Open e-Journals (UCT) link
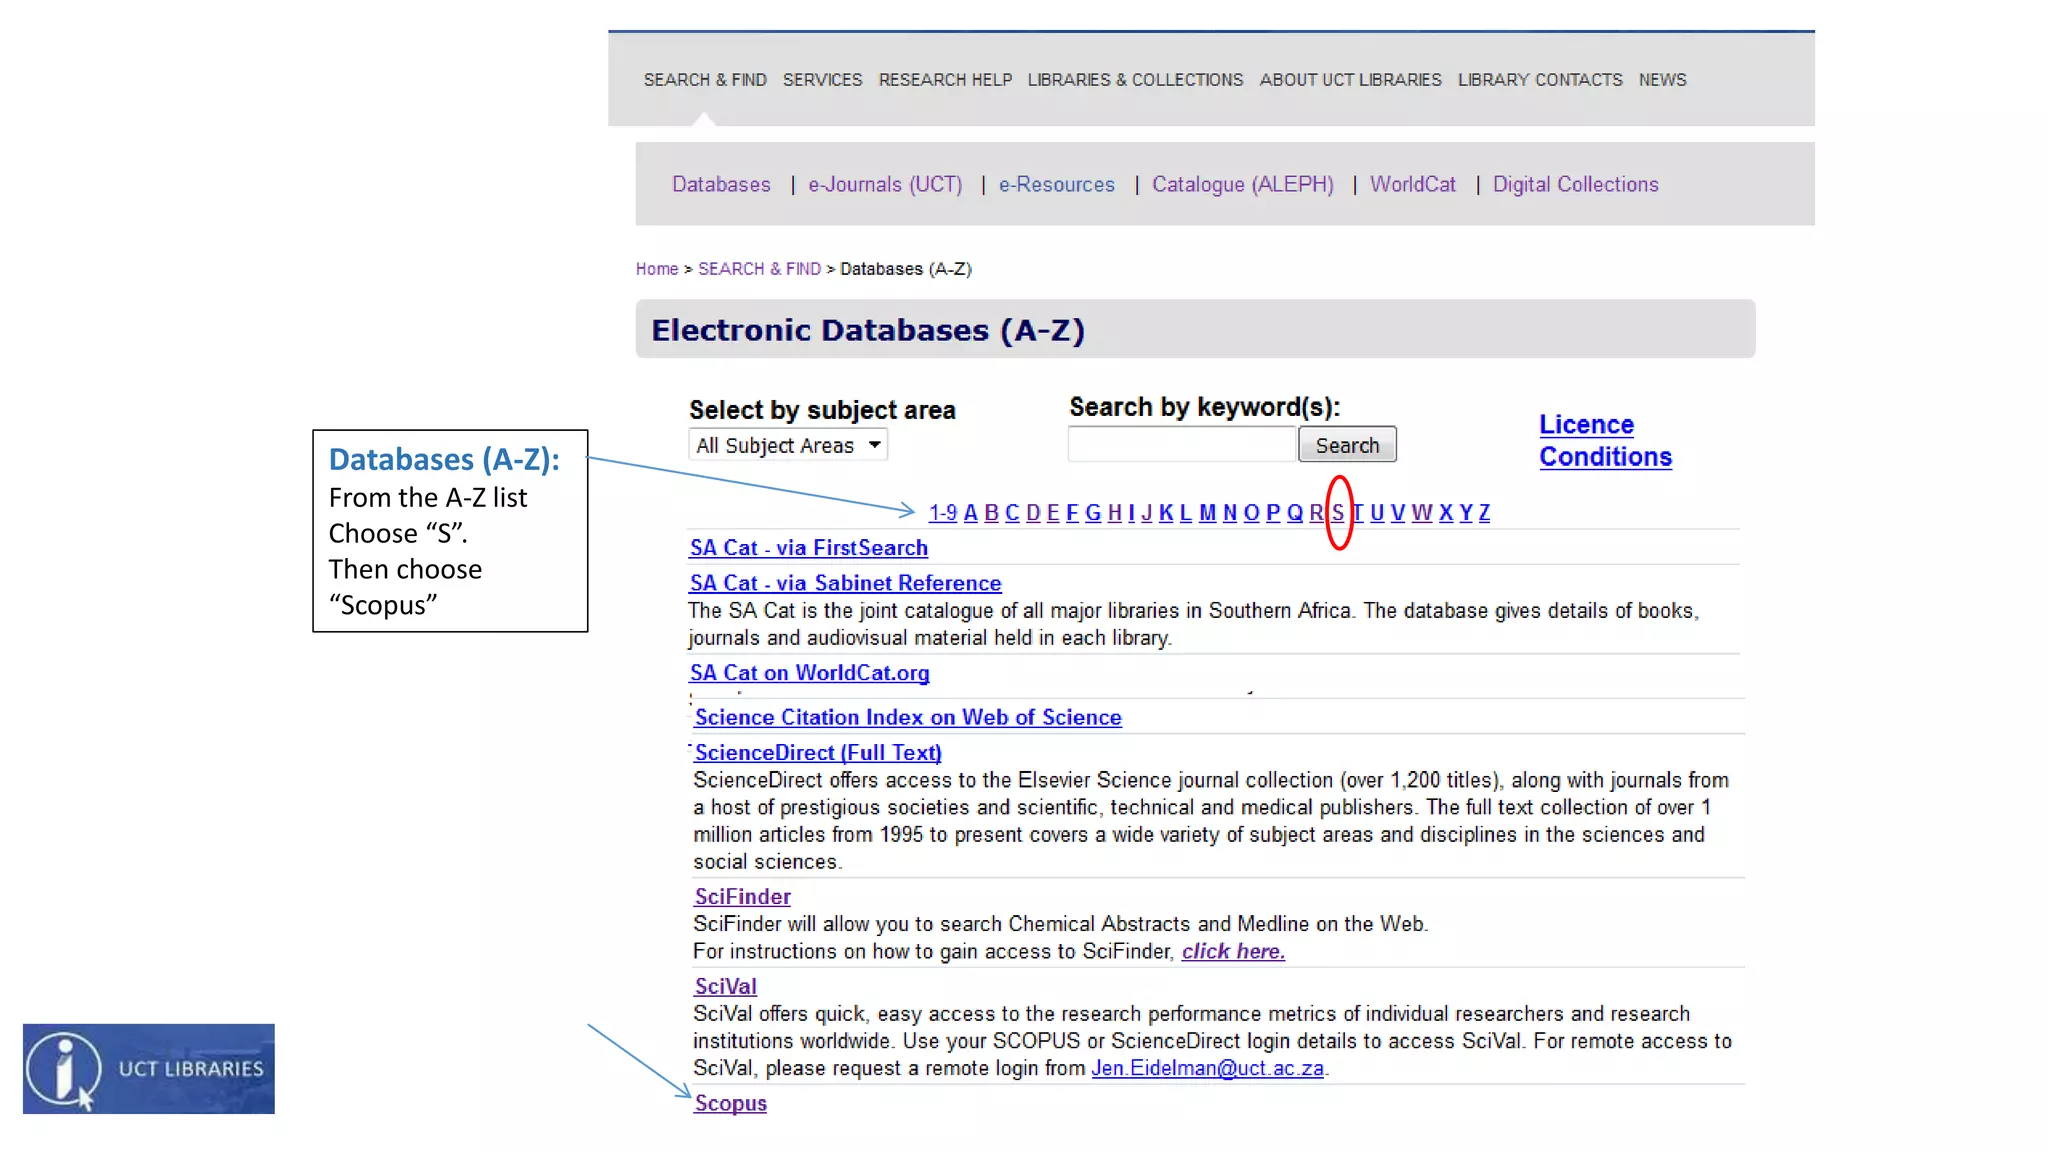 click(x=885, y=184)
